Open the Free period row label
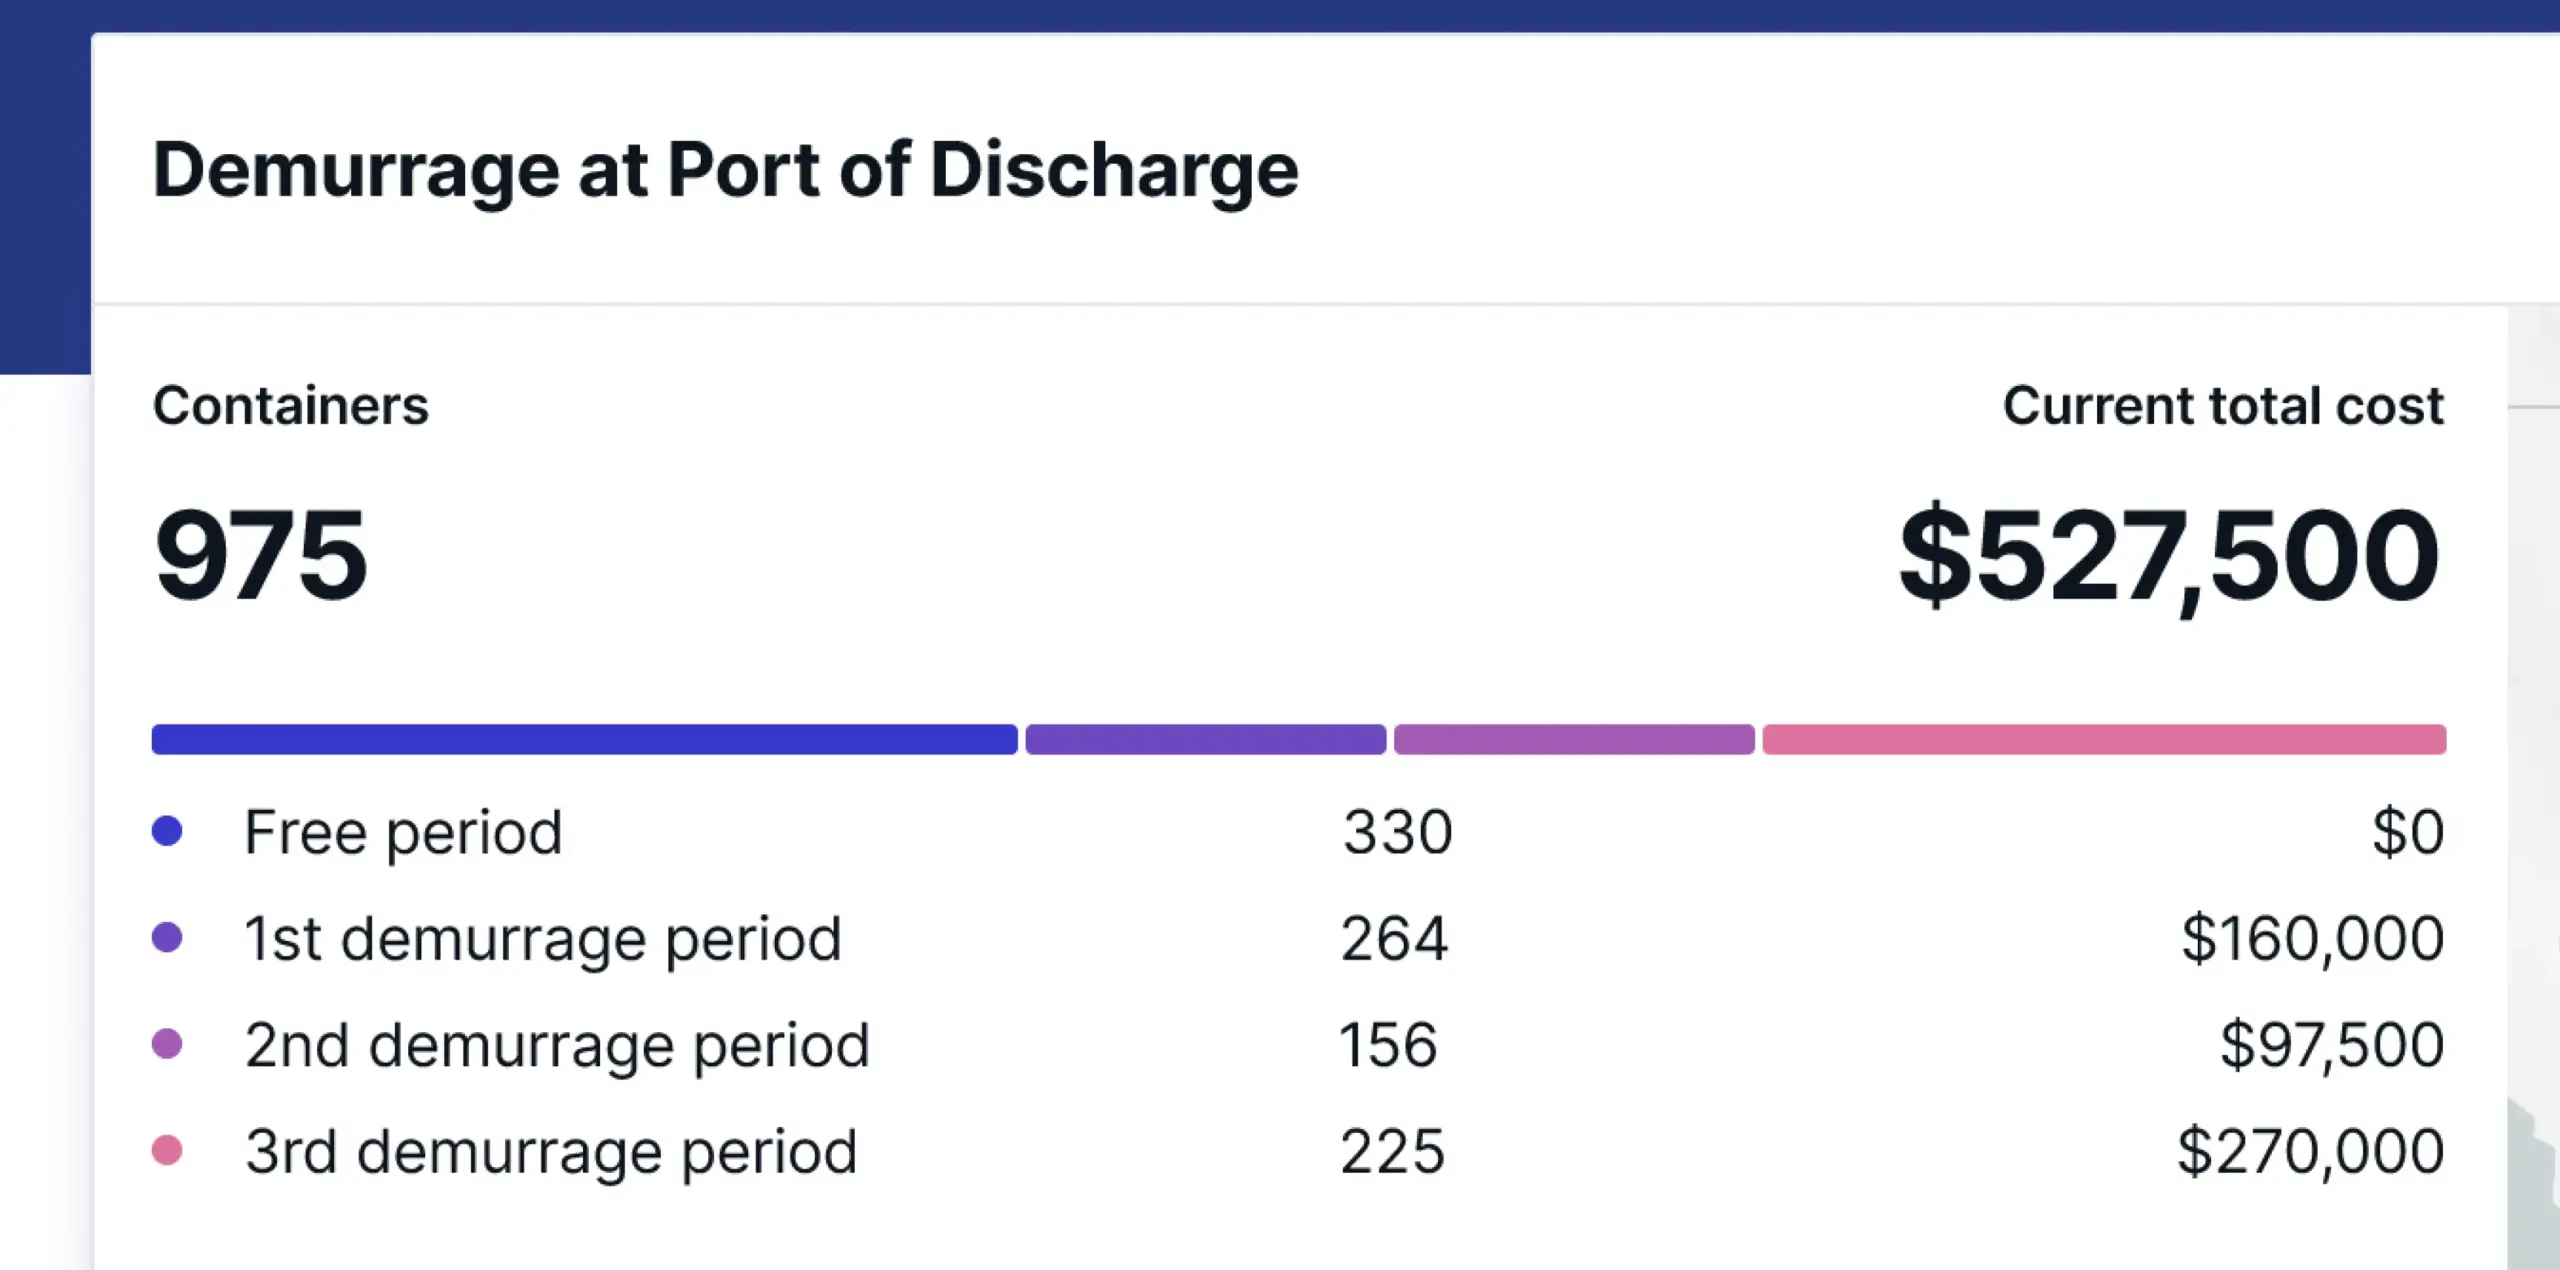Screen dimensions: 2560x1270 [x=404, y=833]
